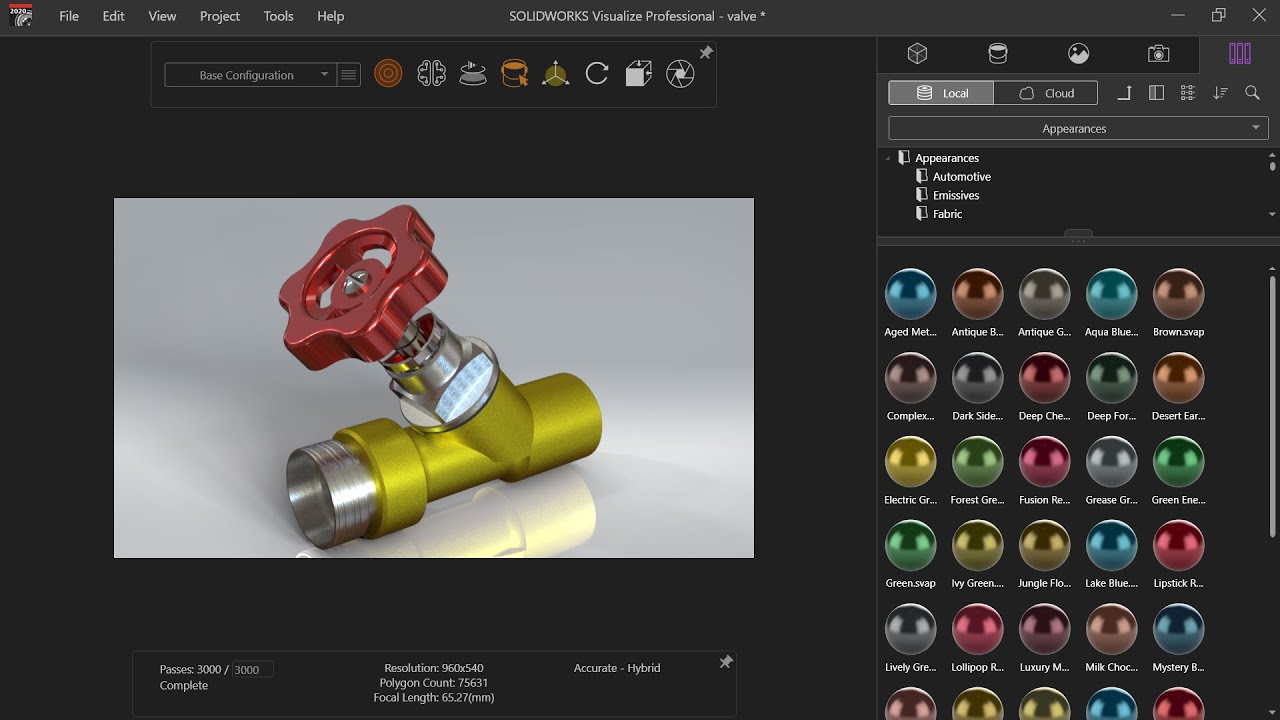
Task: Click the turntable toolbar icon
Action: [x=473, y=73]
